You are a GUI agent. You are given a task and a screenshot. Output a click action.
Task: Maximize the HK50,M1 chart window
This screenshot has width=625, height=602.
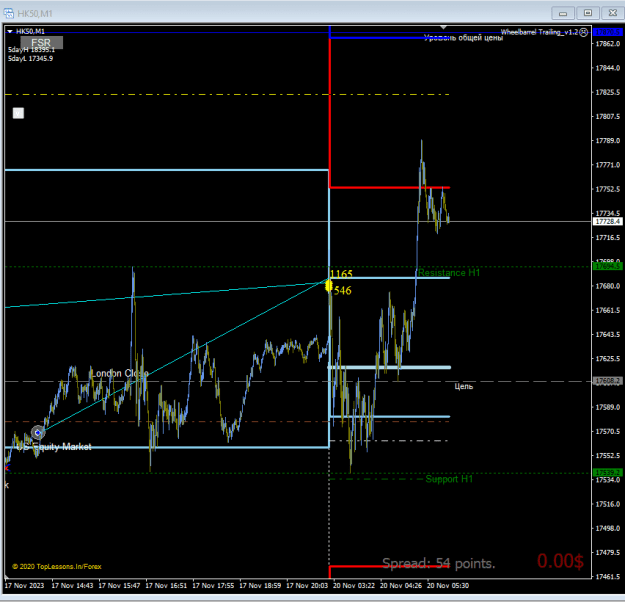click(588, 13)
